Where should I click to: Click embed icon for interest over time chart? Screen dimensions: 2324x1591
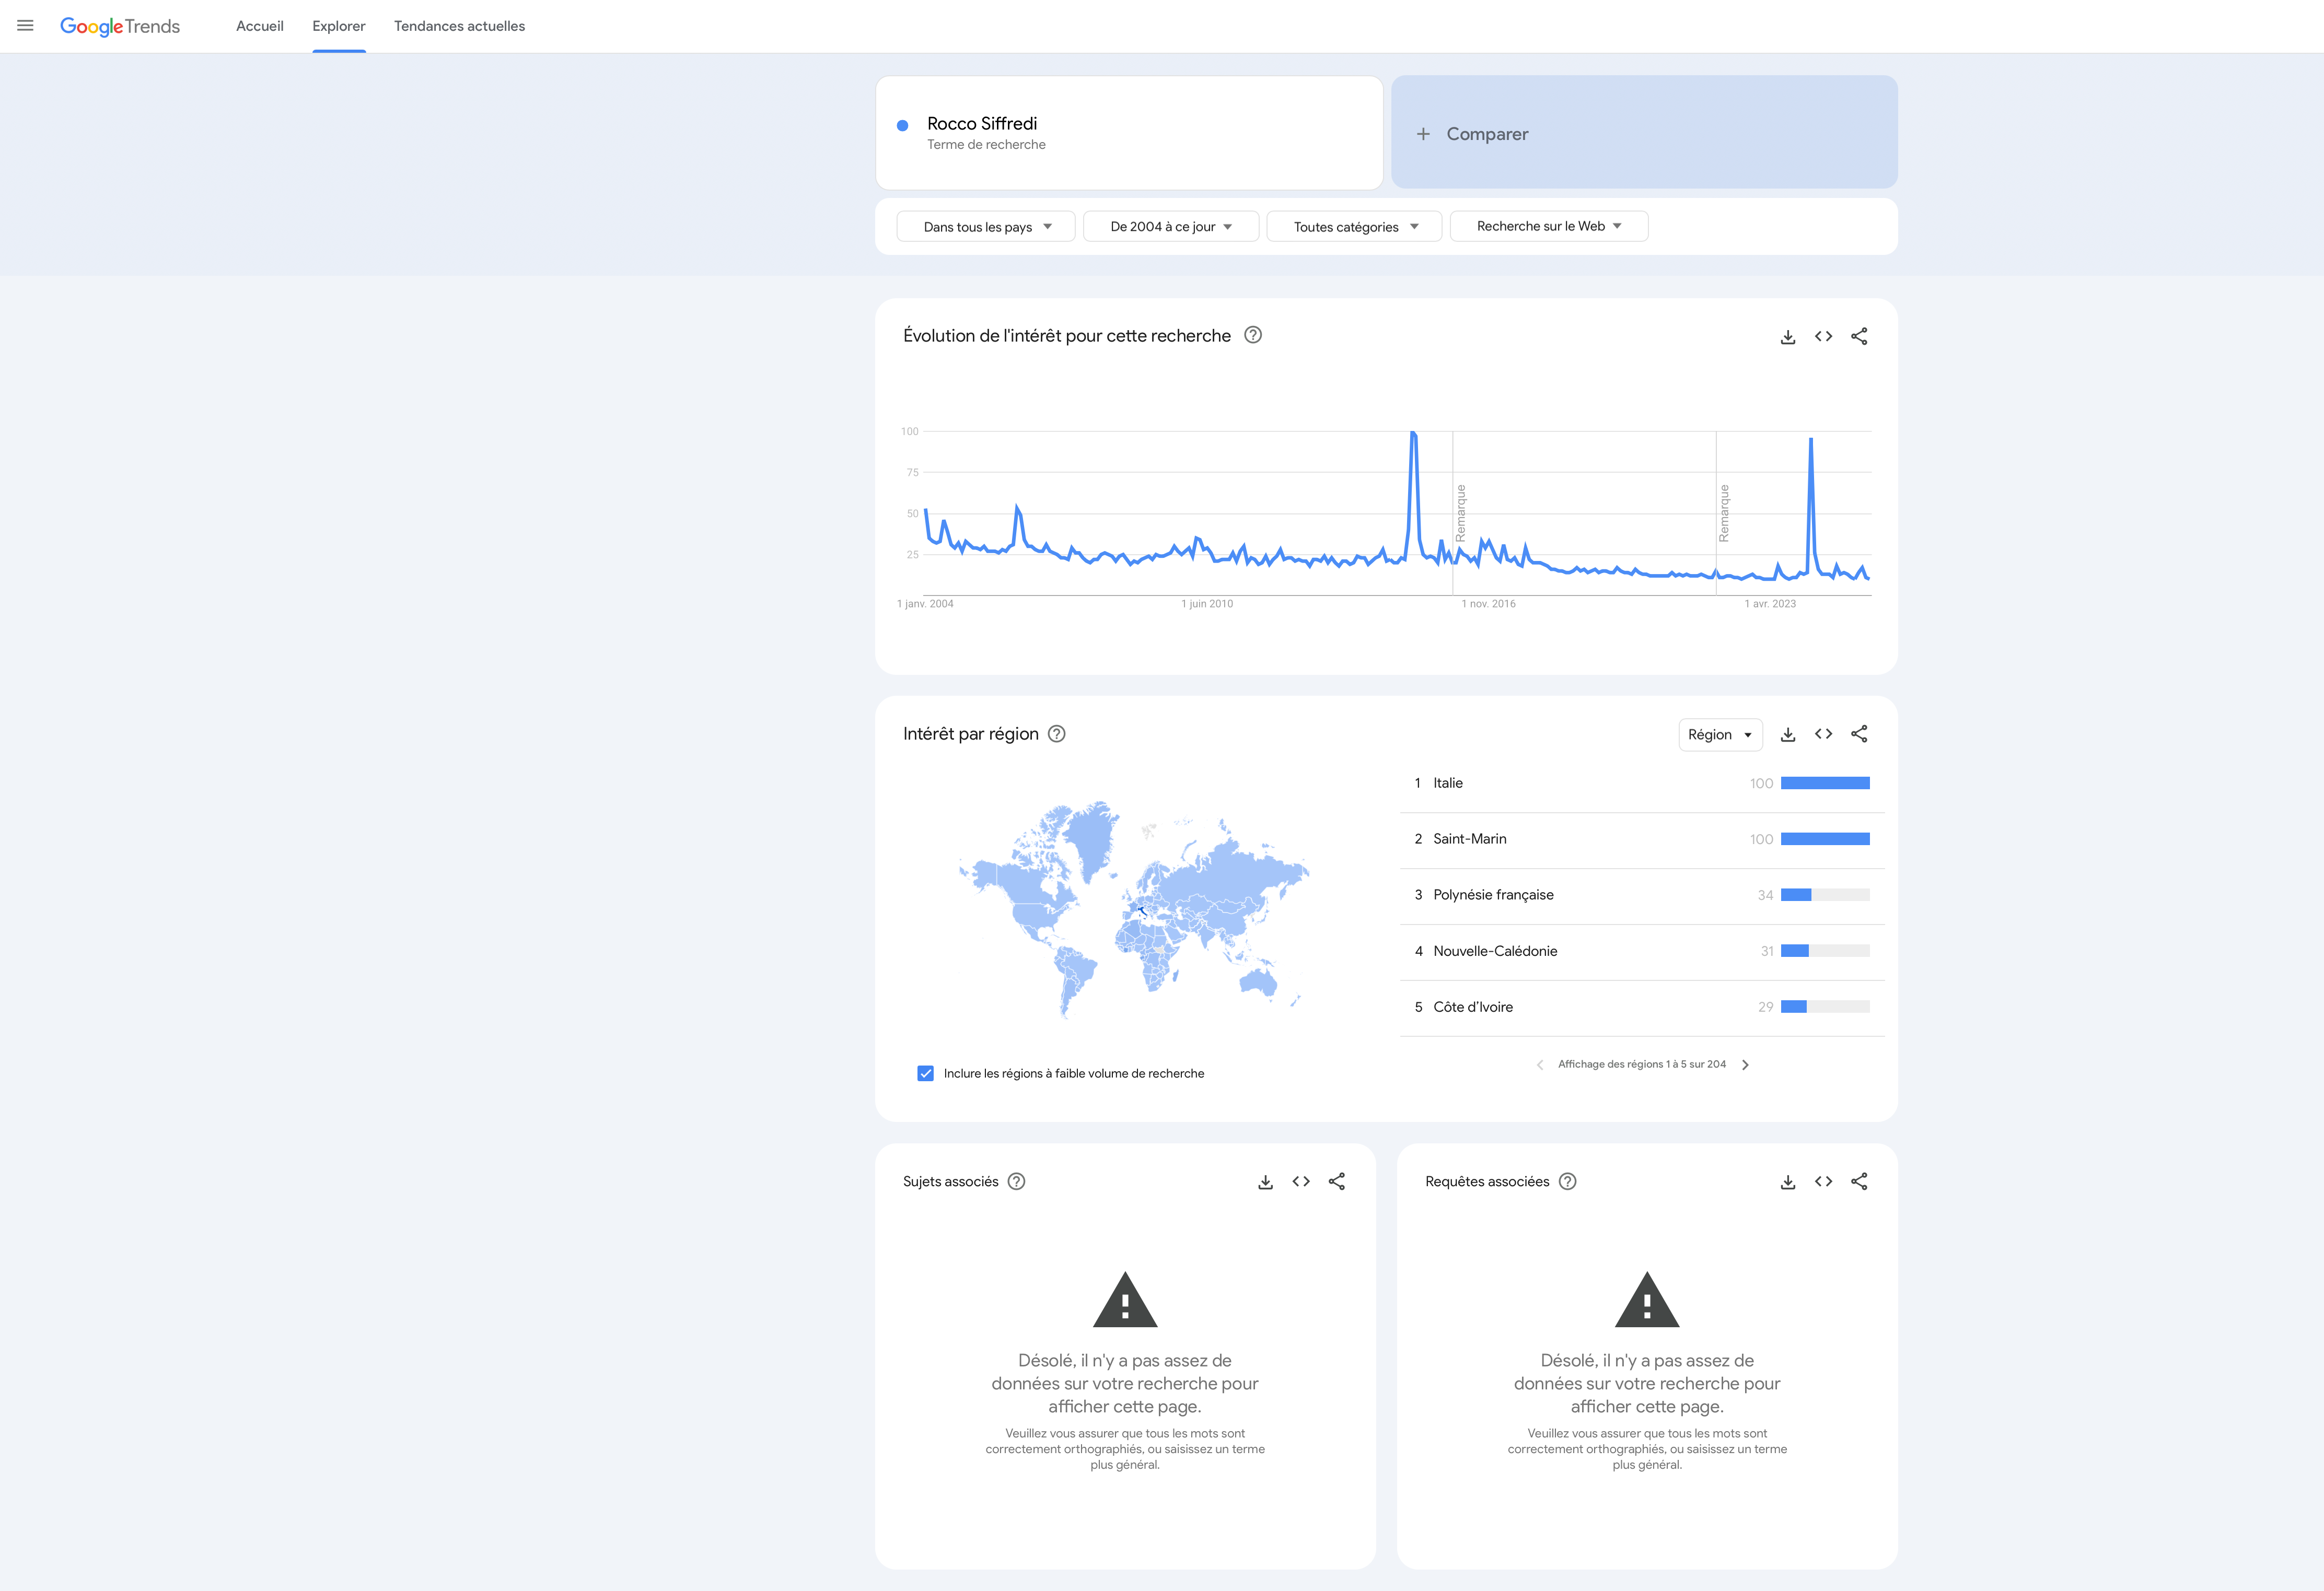coord(1823,337)
